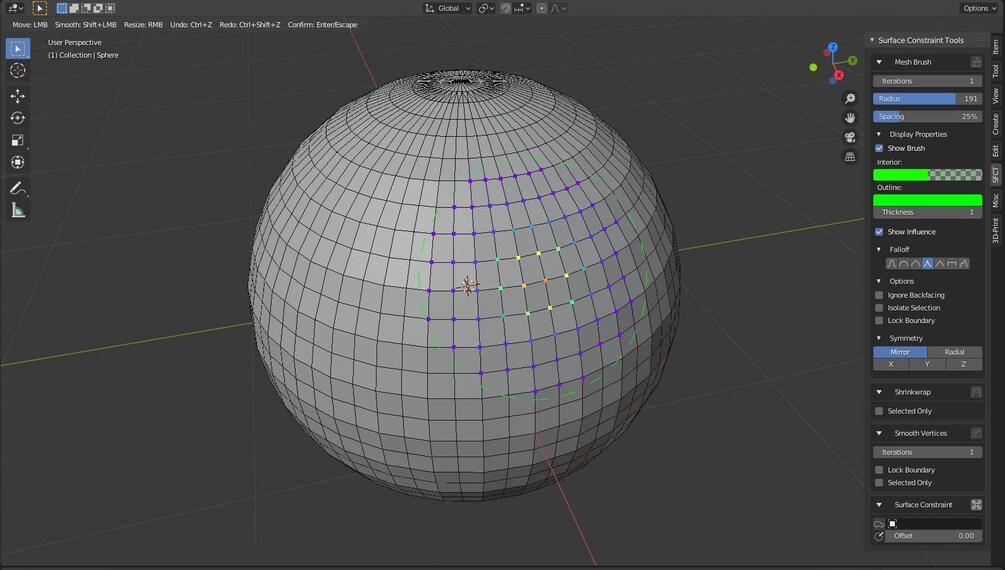
Task: Select the Annotate pencil tool
Action: [x=17, y=189]
